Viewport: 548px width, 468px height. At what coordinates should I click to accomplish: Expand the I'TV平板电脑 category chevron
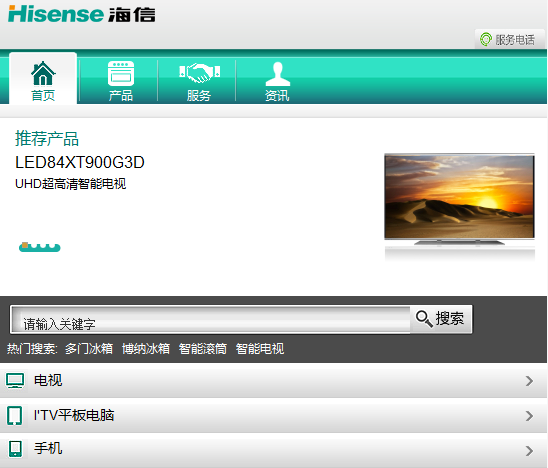pyautogui.click(x=529, y=416)
